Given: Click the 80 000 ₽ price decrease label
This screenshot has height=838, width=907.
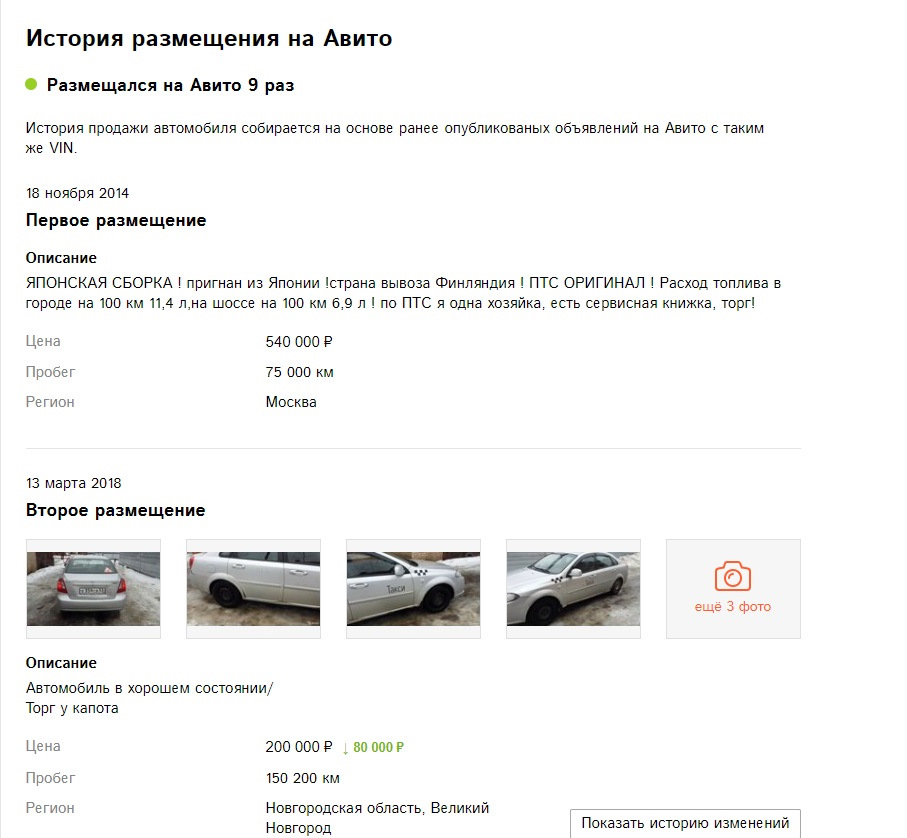Looking at the screenshot, I should tap(379, 747).
